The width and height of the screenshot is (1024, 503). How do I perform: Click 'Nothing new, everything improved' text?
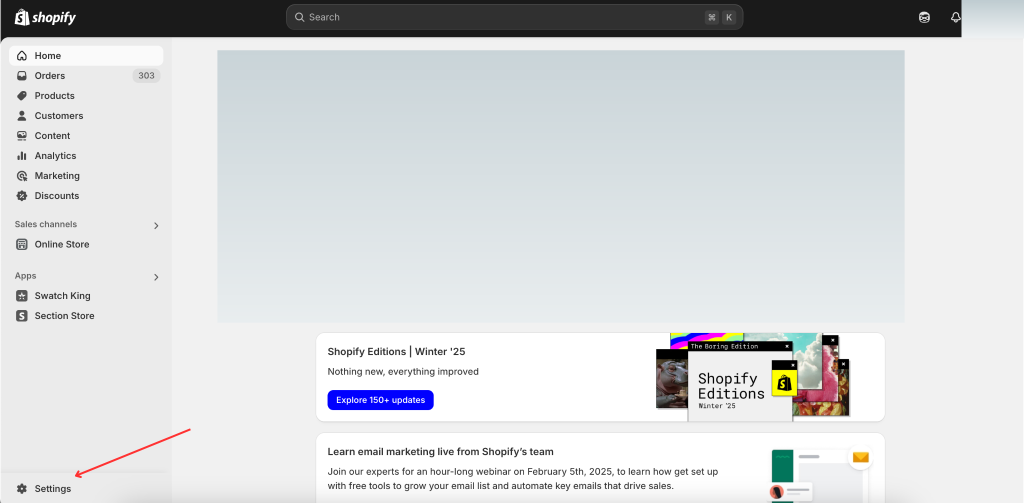coord(403,372)
